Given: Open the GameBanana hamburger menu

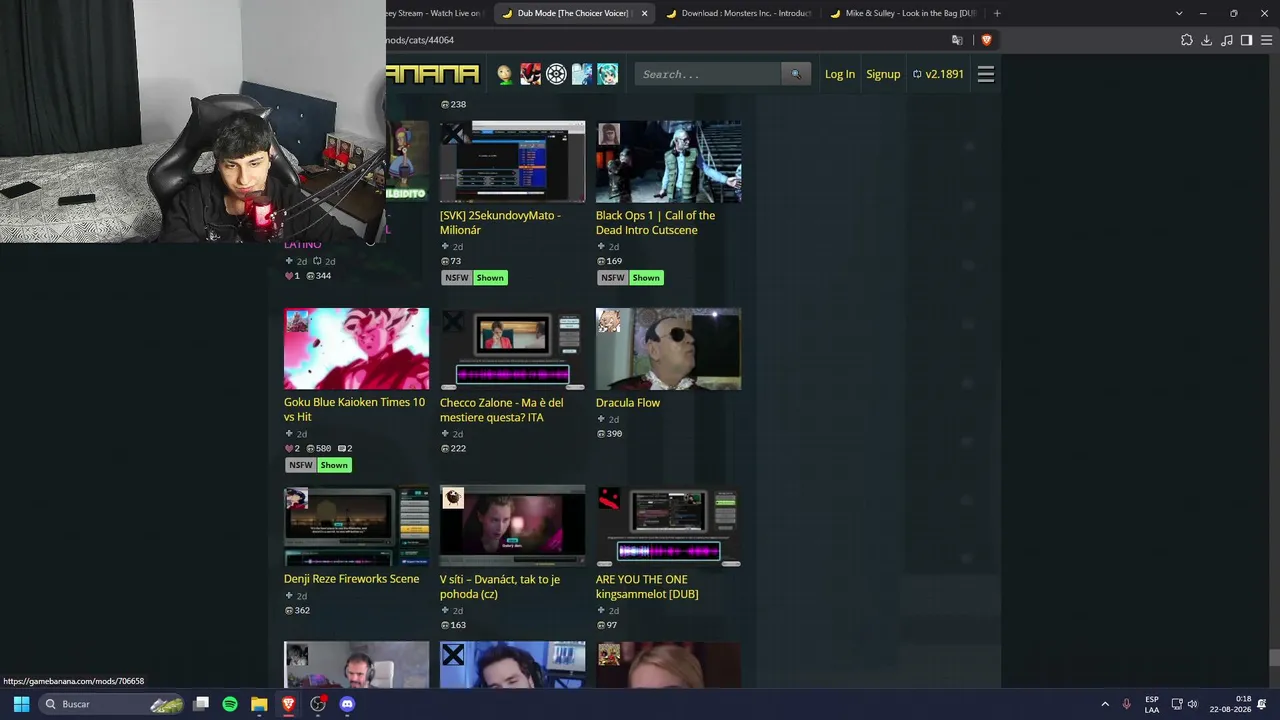Looking at the screenshot, I should [x=986, y=74].
